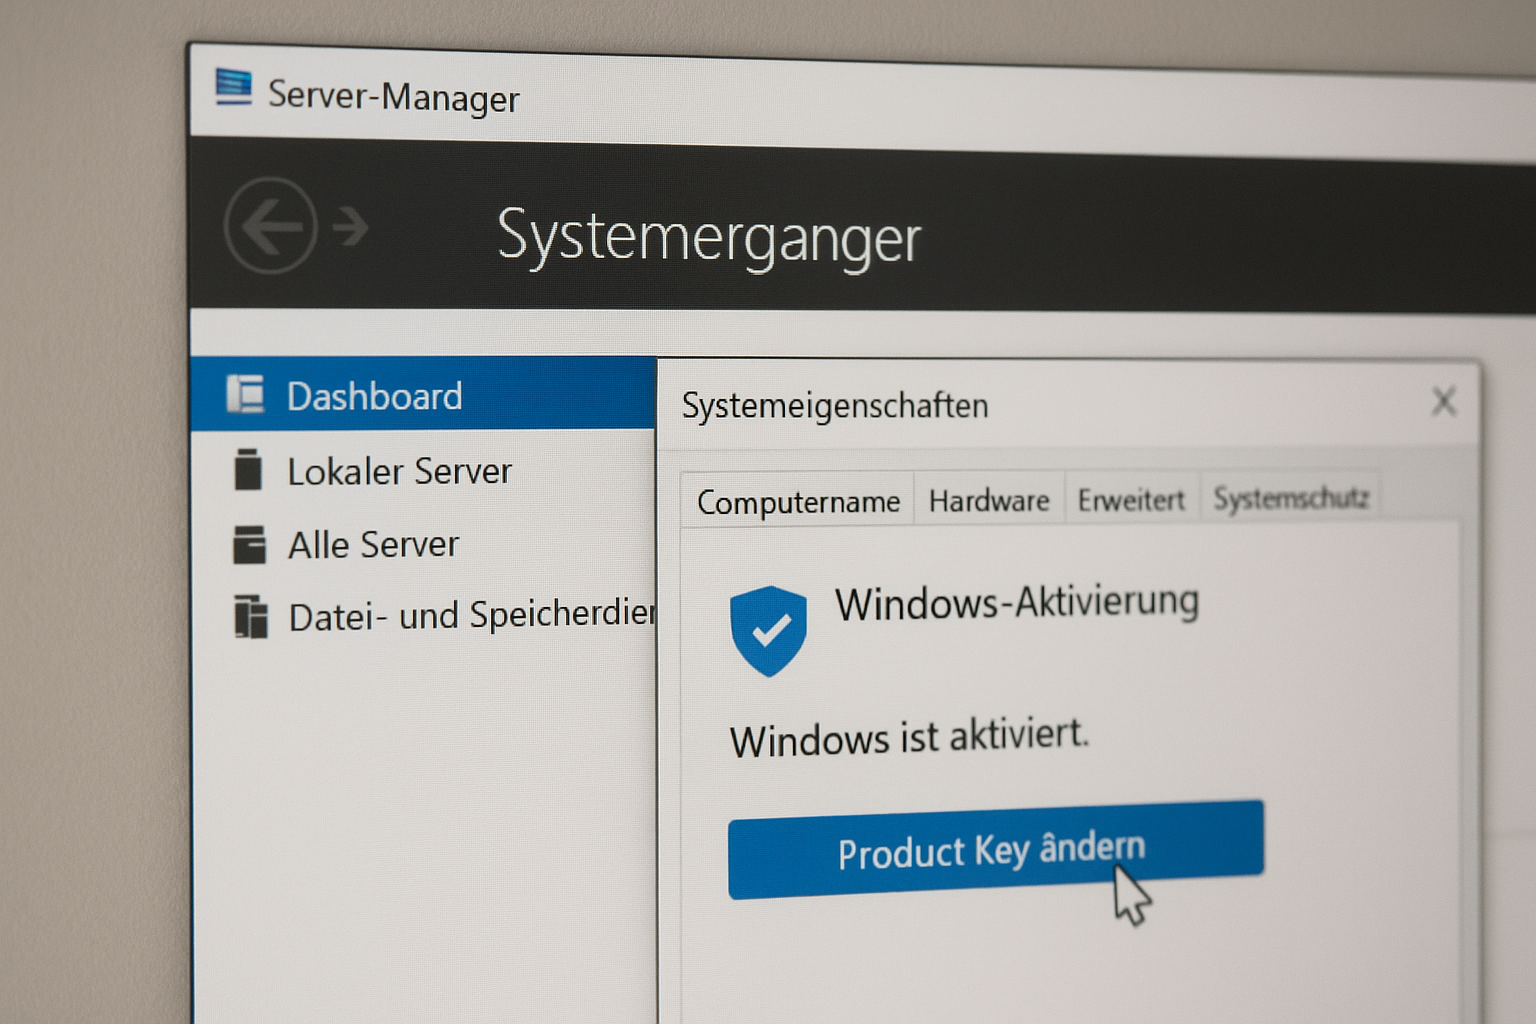This screenshot has height=1024, width=1536.
Task: Click the Product Key ändern button
Action: [996, 850]
